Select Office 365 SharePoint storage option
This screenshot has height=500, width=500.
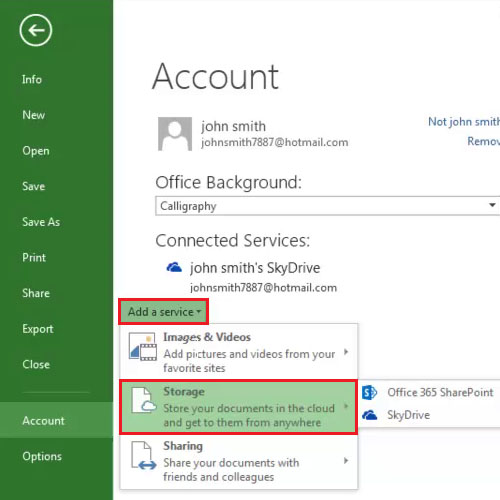[431, 392]
